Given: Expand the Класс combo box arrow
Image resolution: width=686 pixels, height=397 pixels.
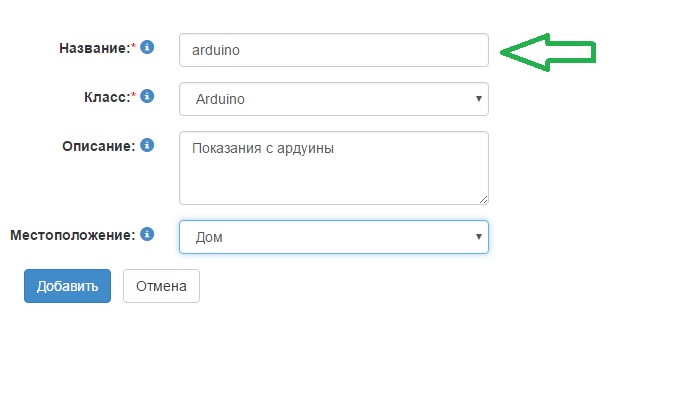Looking at the screenshot, I should point(479,99).
